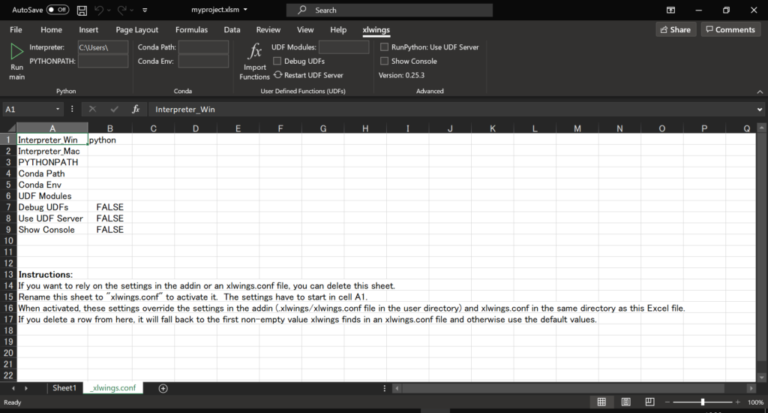Screen dimensions: 768x413
Task: Adjust the zoom slider handle
Action: (702, 402)
